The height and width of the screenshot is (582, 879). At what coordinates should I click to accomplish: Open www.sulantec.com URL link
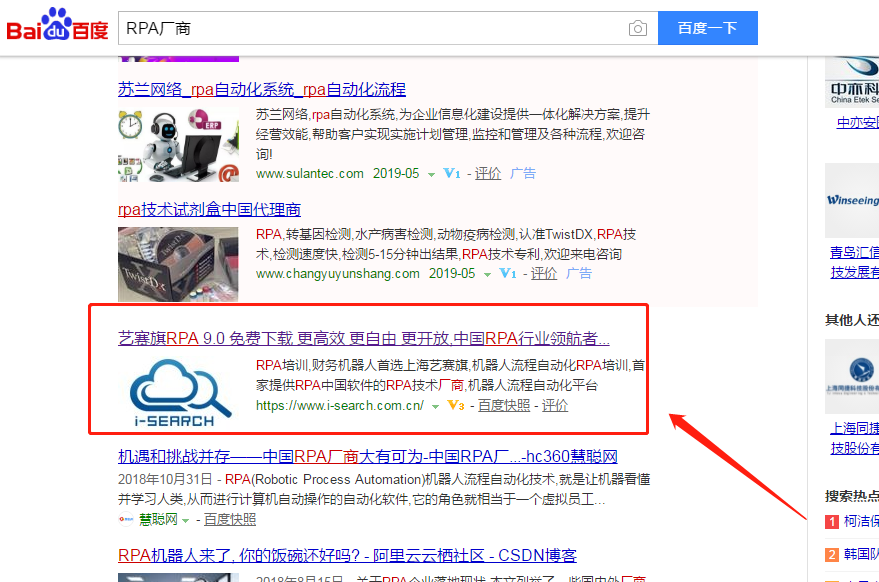coord(309,174)
